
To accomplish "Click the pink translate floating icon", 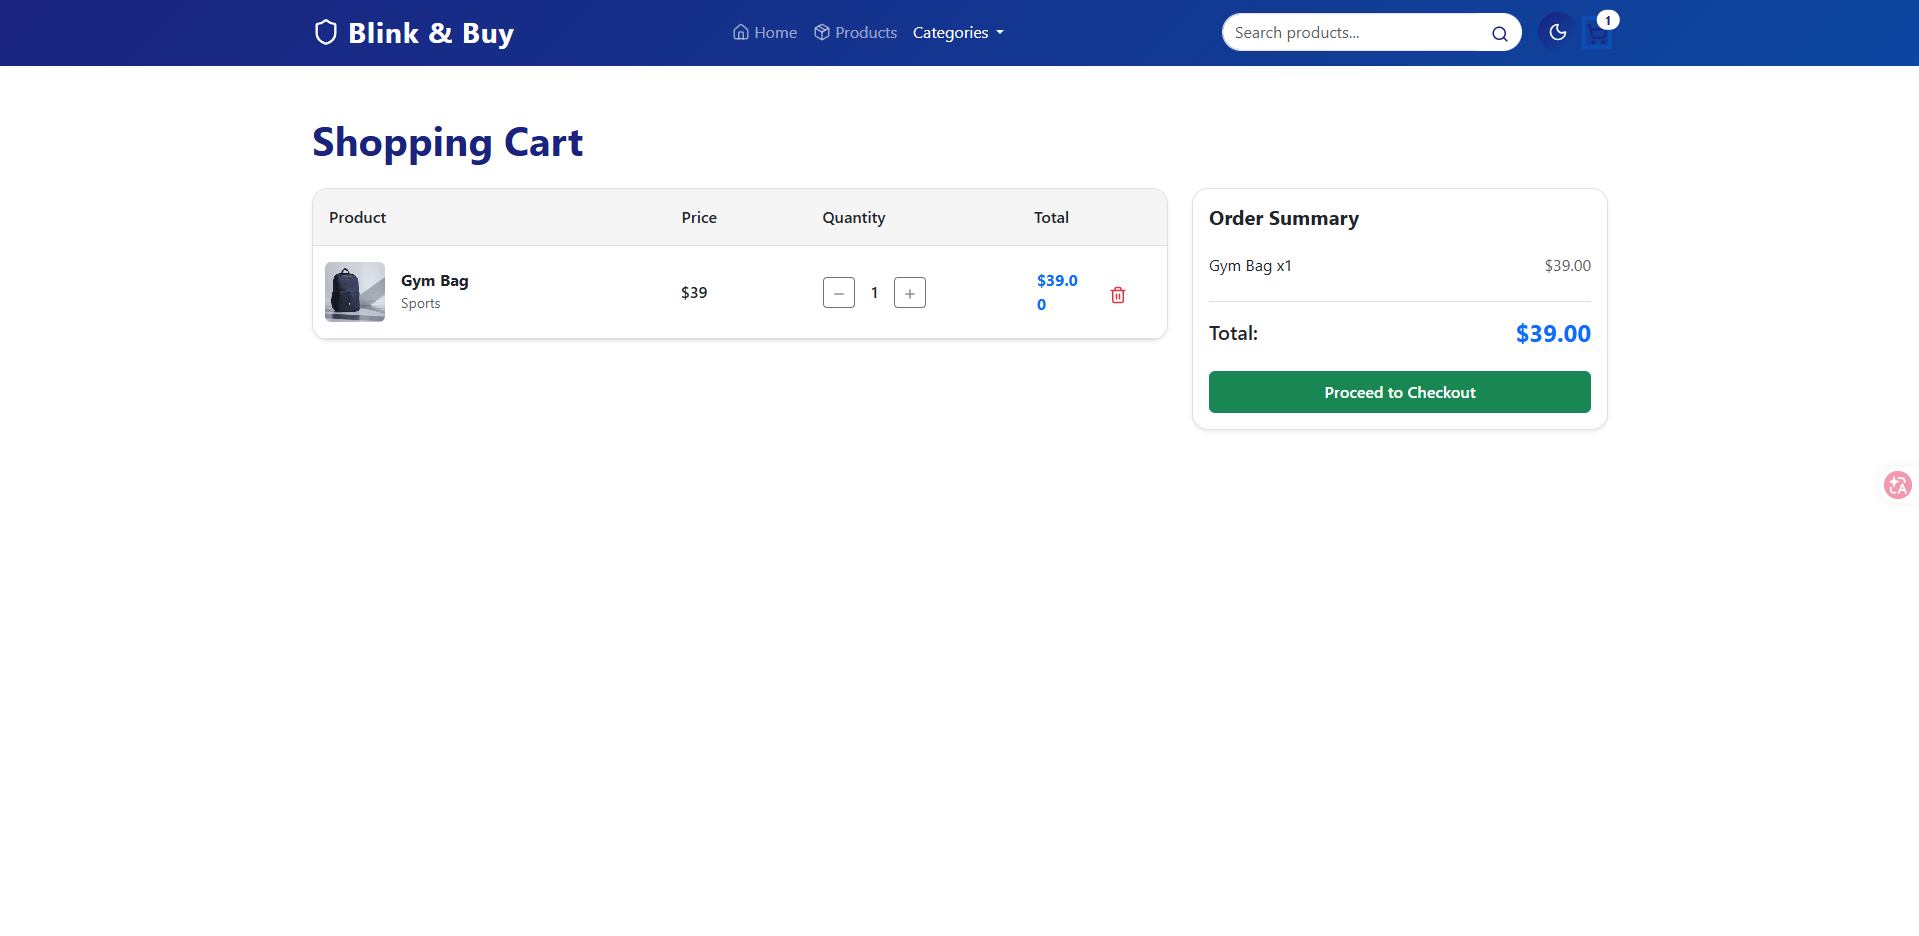I will [1897, 486].
